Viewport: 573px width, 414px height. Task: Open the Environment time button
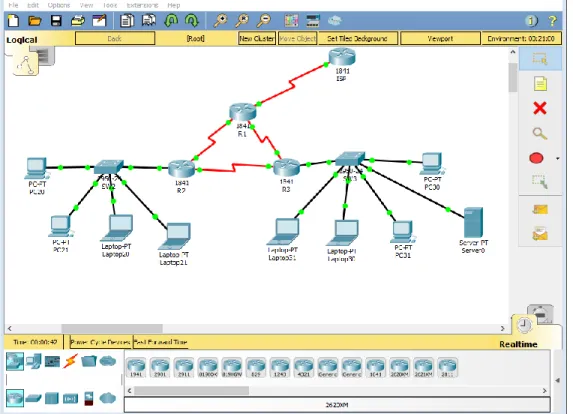click(x=521, y=38)
